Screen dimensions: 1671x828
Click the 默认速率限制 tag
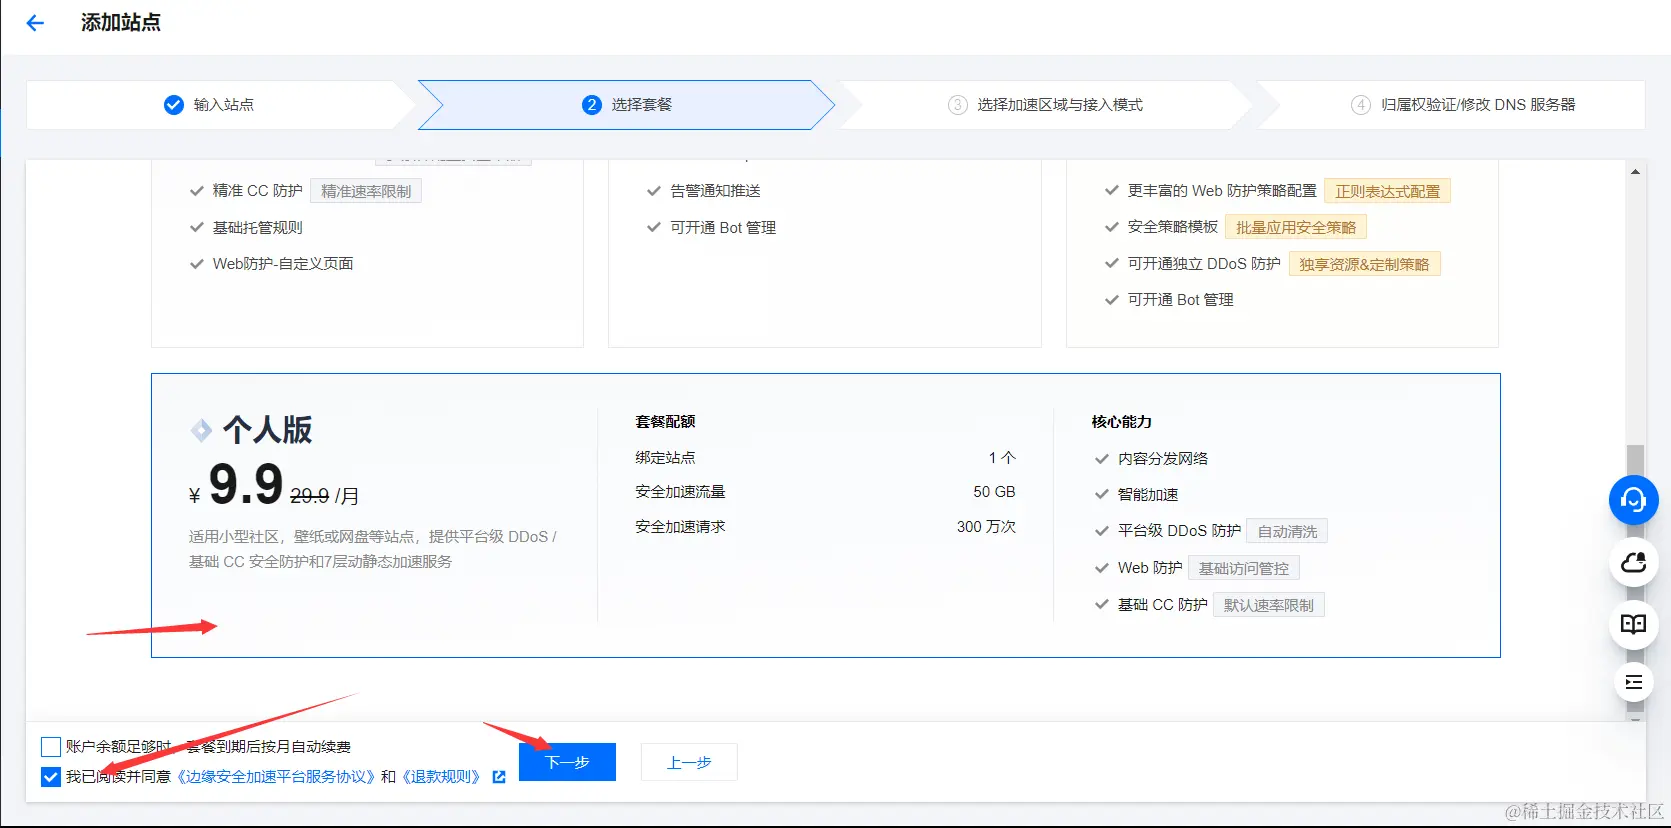pyautogui.click(x=1268, y=605)
